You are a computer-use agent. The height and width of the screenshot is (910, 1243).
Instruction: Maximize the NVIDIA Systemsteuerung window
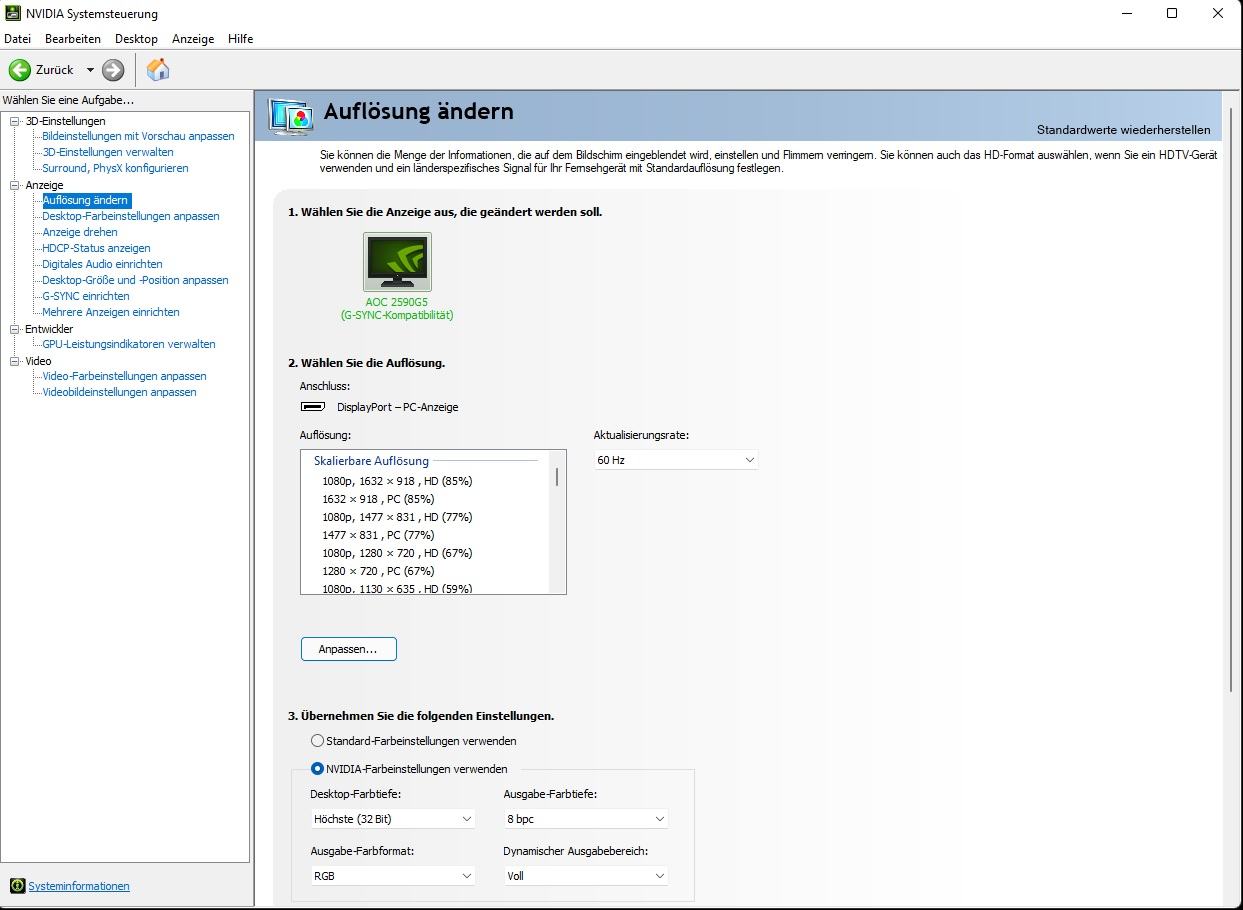tap(1172, 14)
